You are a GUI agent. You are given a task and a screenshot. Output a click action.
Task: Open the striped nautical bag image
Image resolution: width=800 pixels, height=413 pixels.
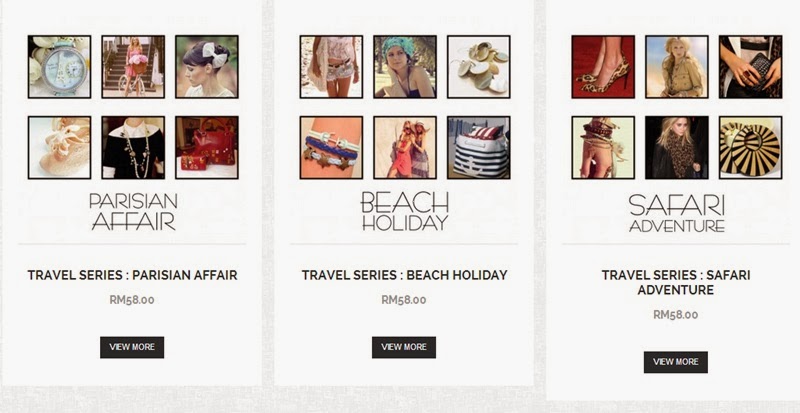479,148
